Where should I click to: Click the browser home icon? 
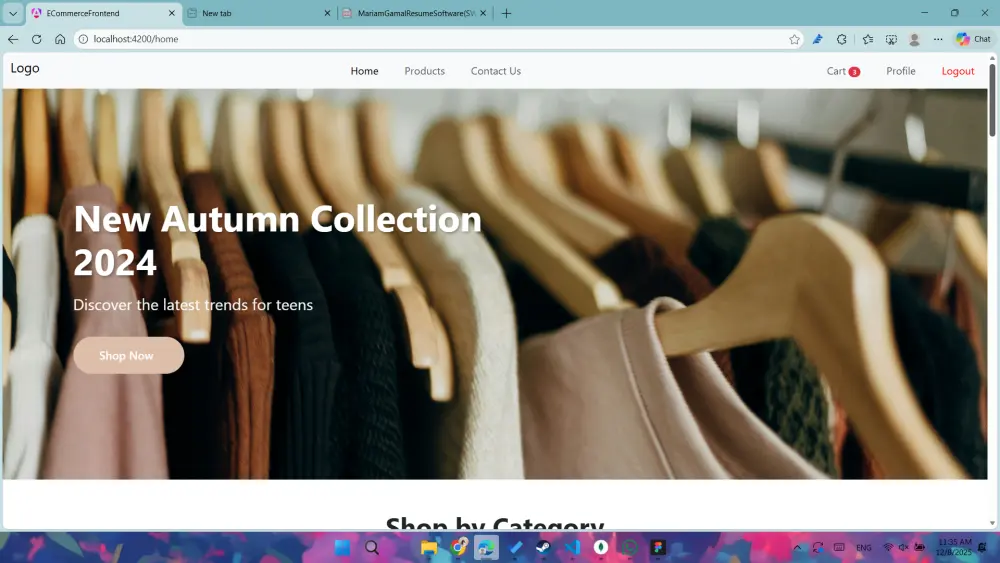(60, 39)
